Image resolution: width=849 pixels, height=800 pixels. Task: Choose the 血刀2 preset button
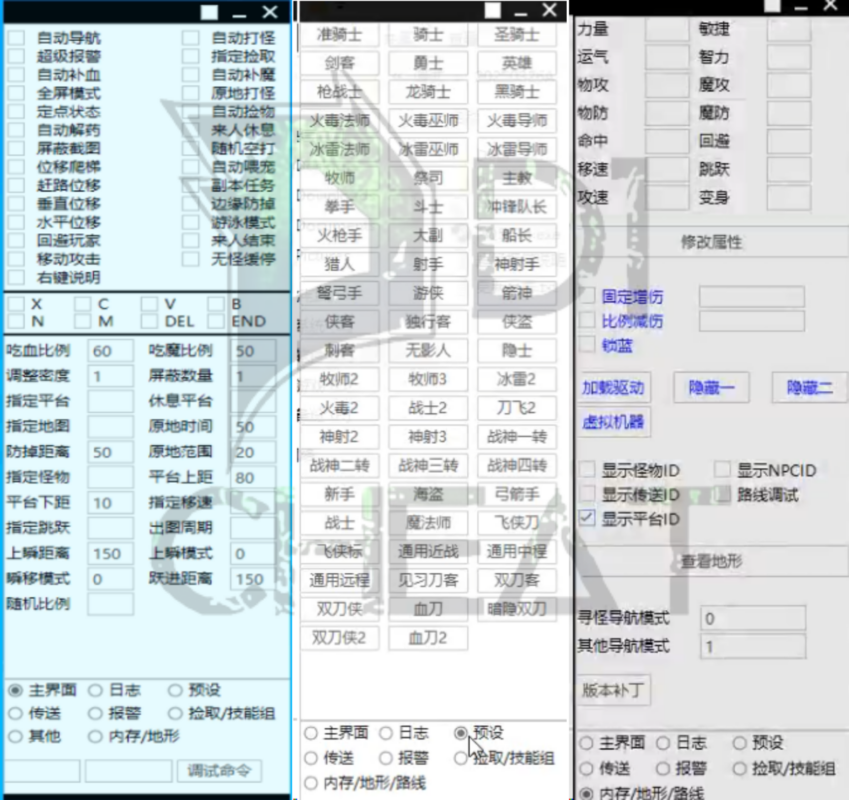point(428,638)
